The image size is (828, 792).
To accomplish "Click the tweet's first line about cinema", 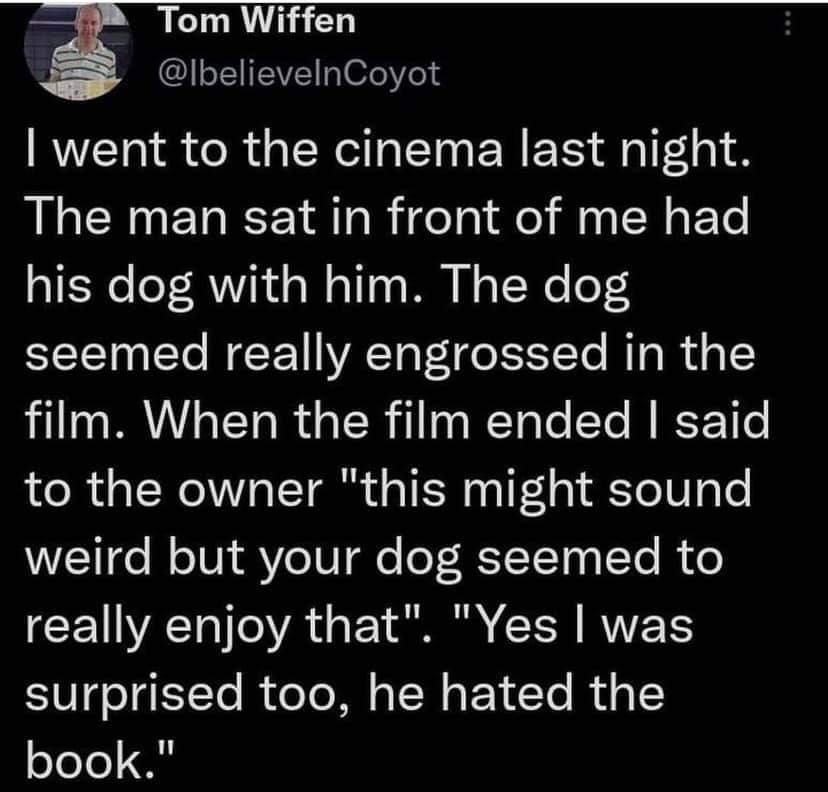I will tap(388, 149).
